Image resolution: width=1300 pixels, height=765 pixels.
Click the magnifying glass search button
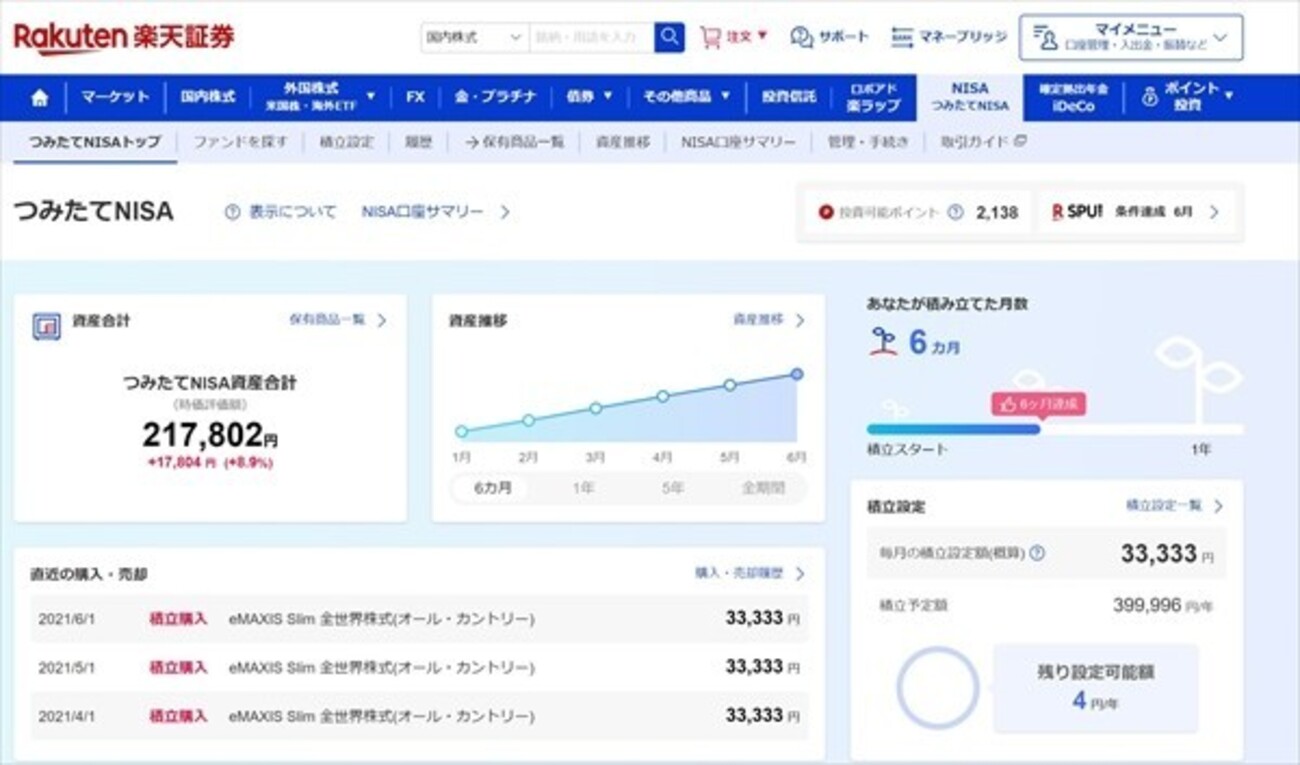(669, 37)
